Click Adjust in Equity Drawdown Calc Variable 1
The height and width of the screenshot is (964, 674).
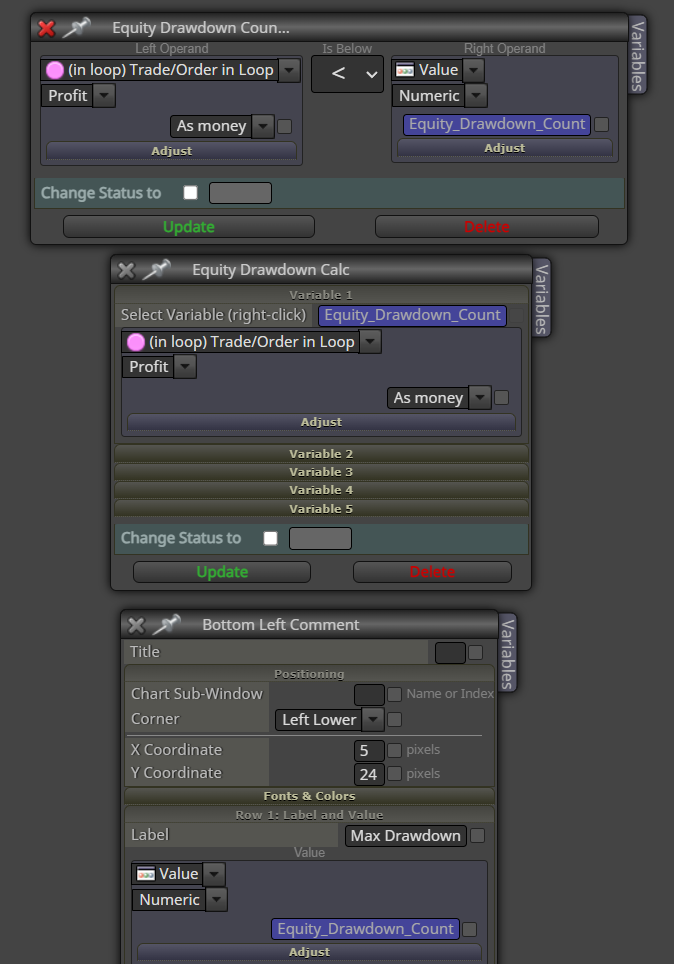321,422
